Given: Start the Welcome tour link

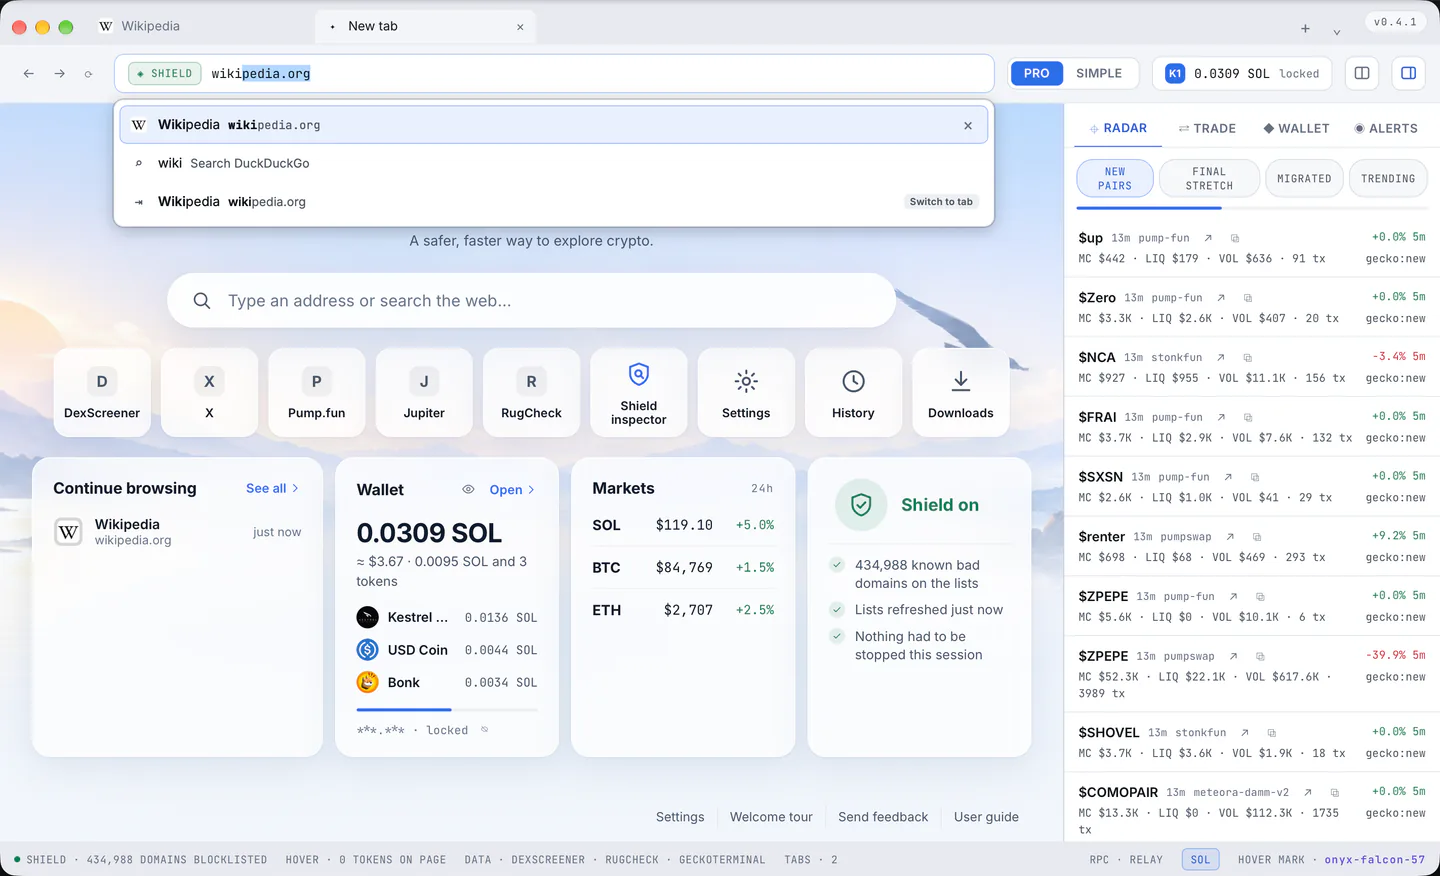Looking at the screenshot, I should [x=771, y=817].
